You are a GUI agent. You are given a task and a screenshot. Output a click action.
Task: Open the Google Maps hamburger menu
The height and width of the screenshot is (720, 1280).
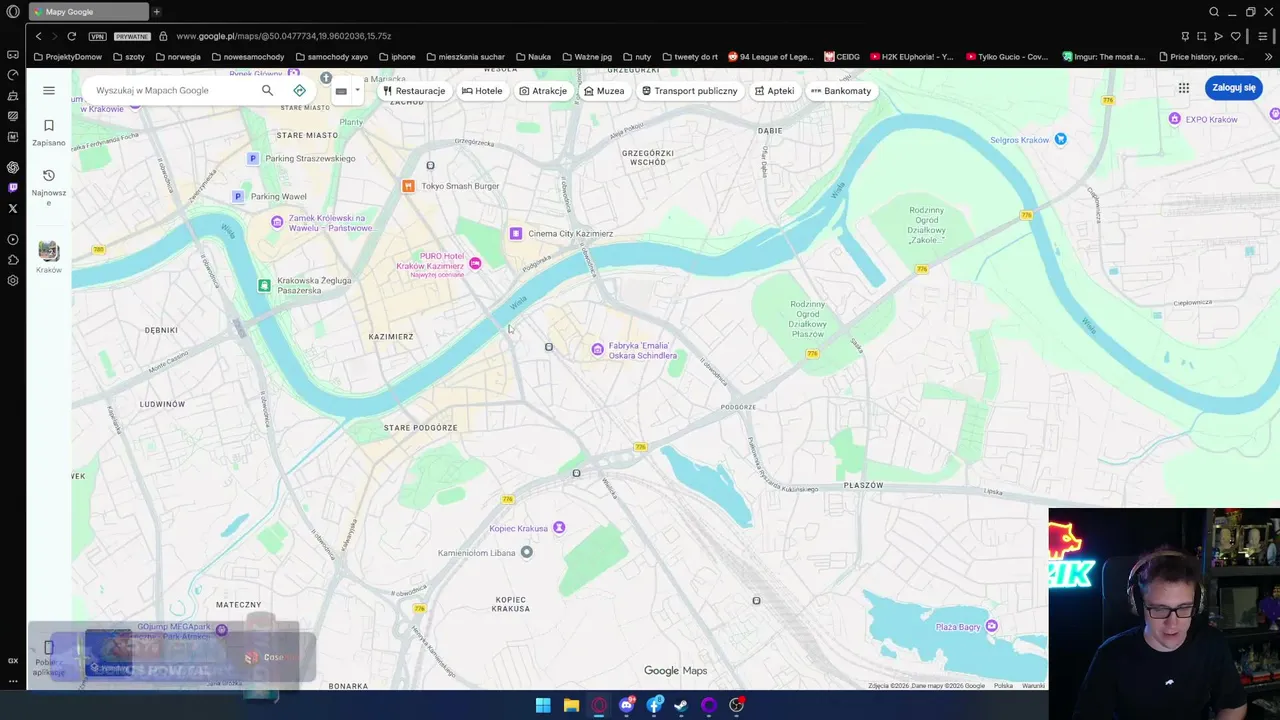coord(48,90)
